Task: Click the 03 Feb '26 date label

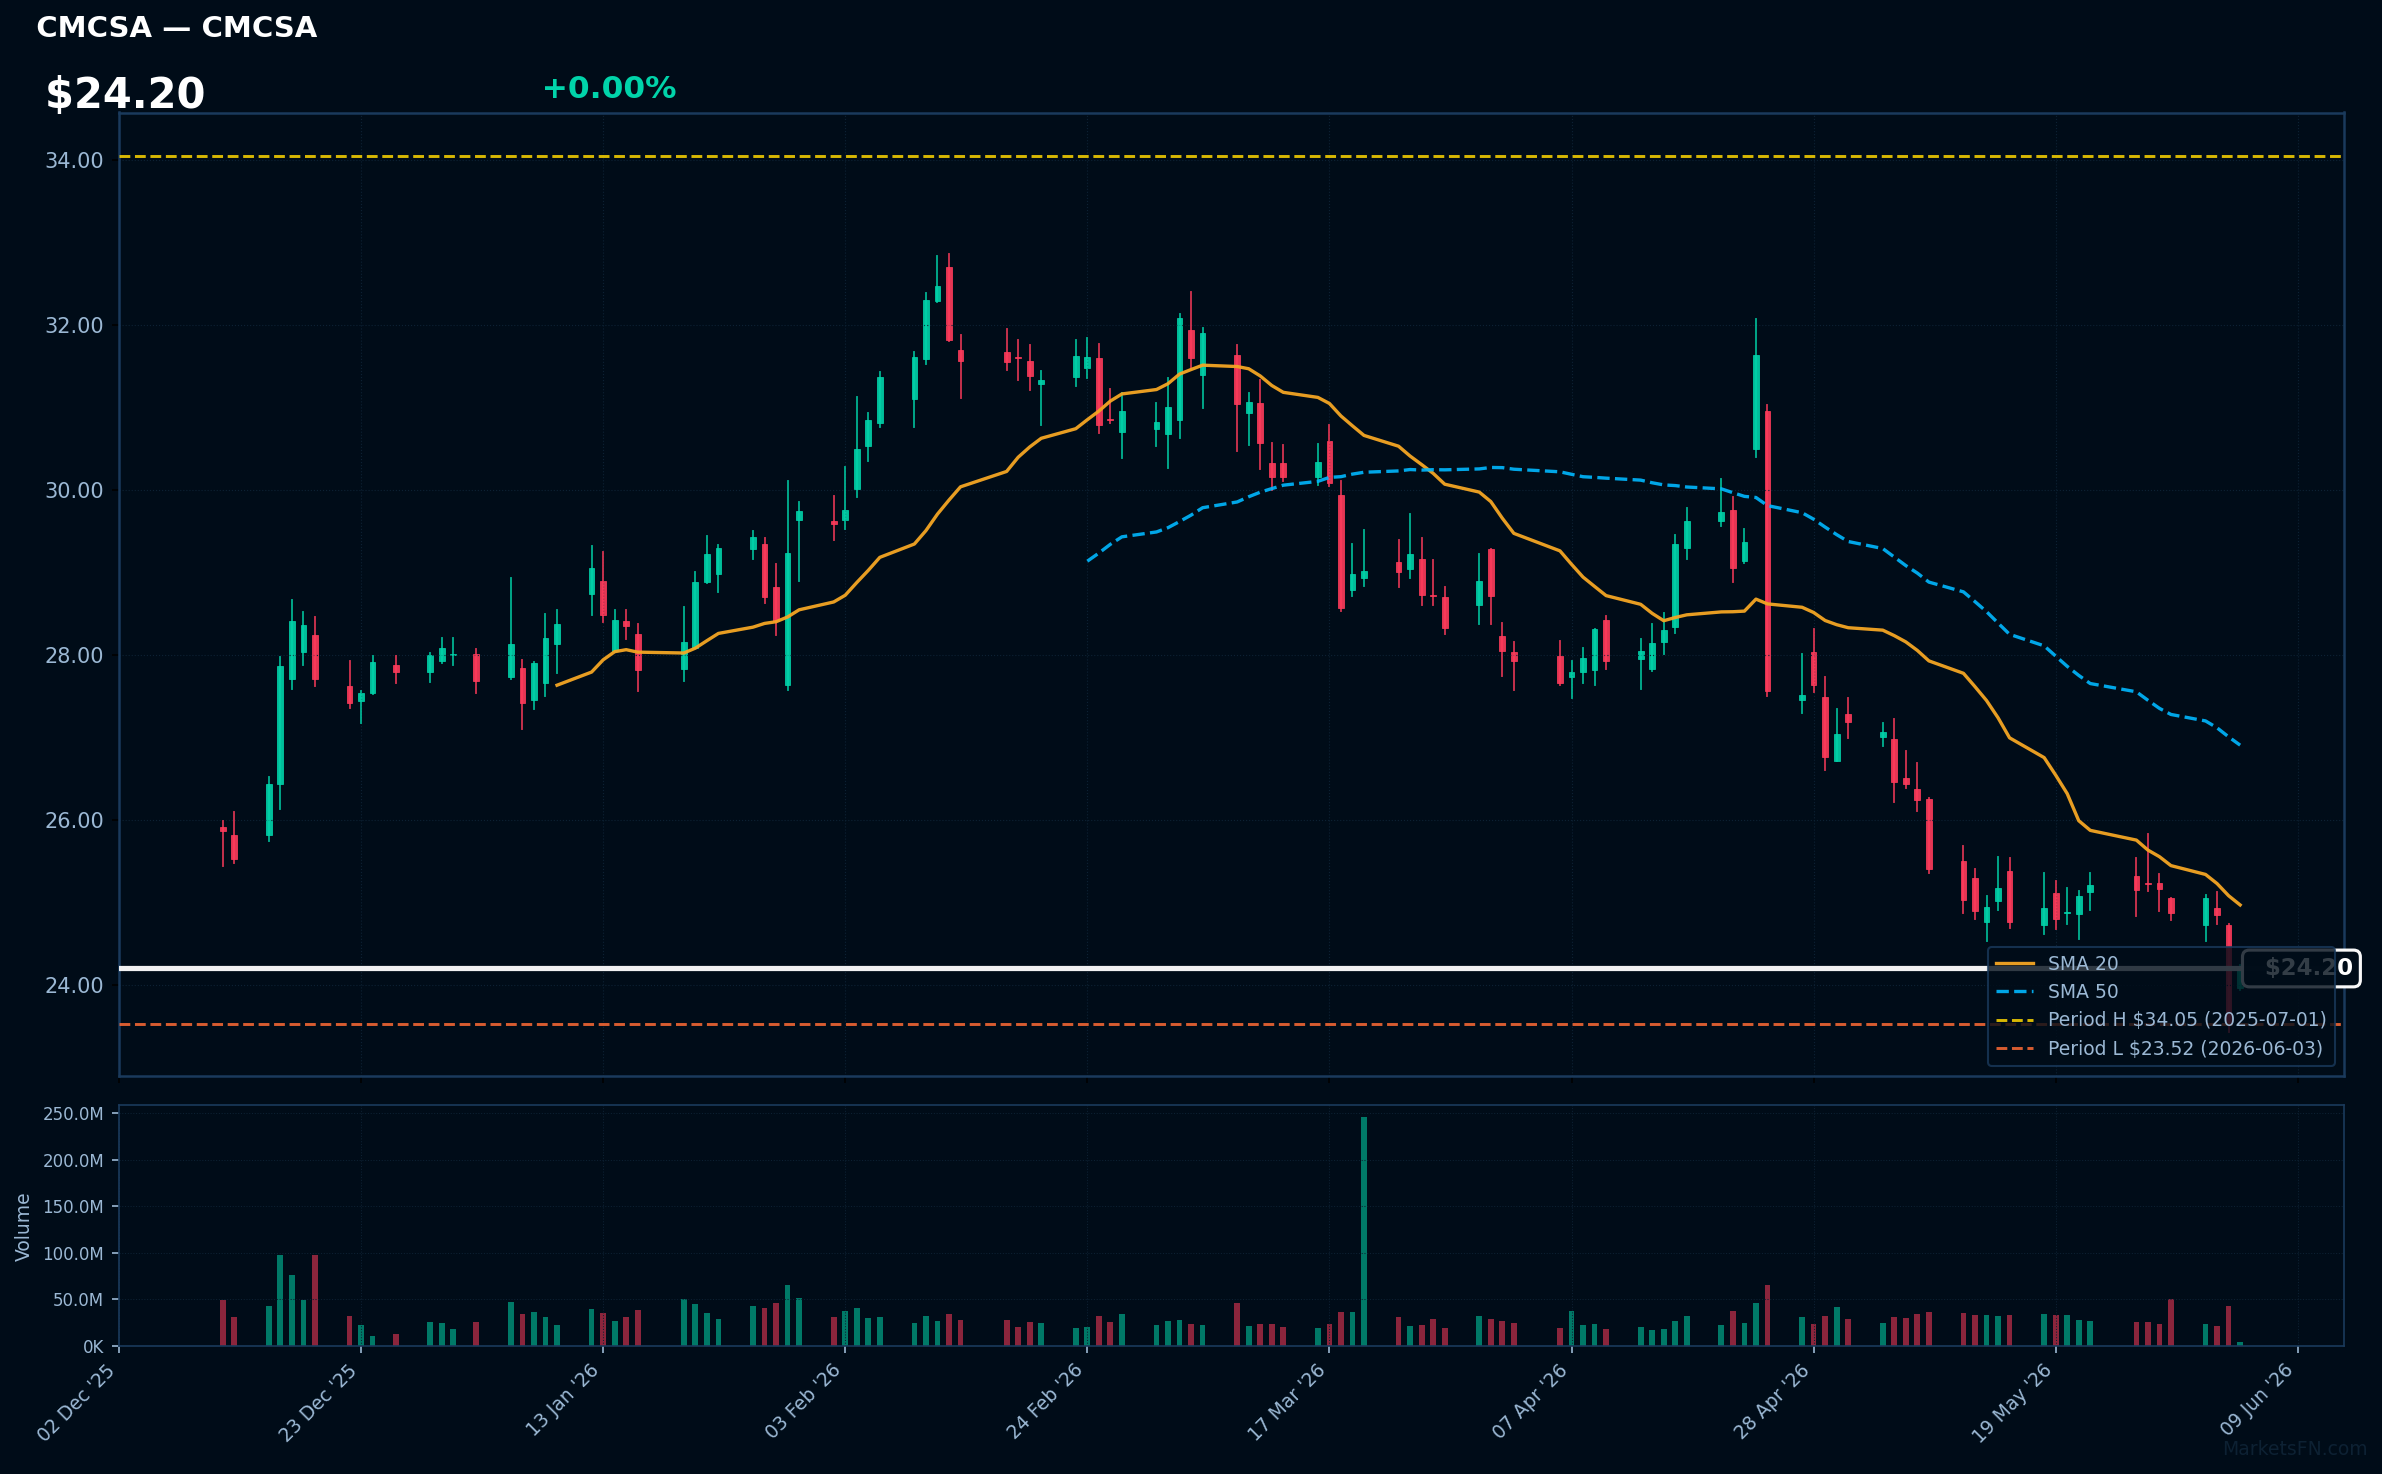Action: coord(803,1401)
